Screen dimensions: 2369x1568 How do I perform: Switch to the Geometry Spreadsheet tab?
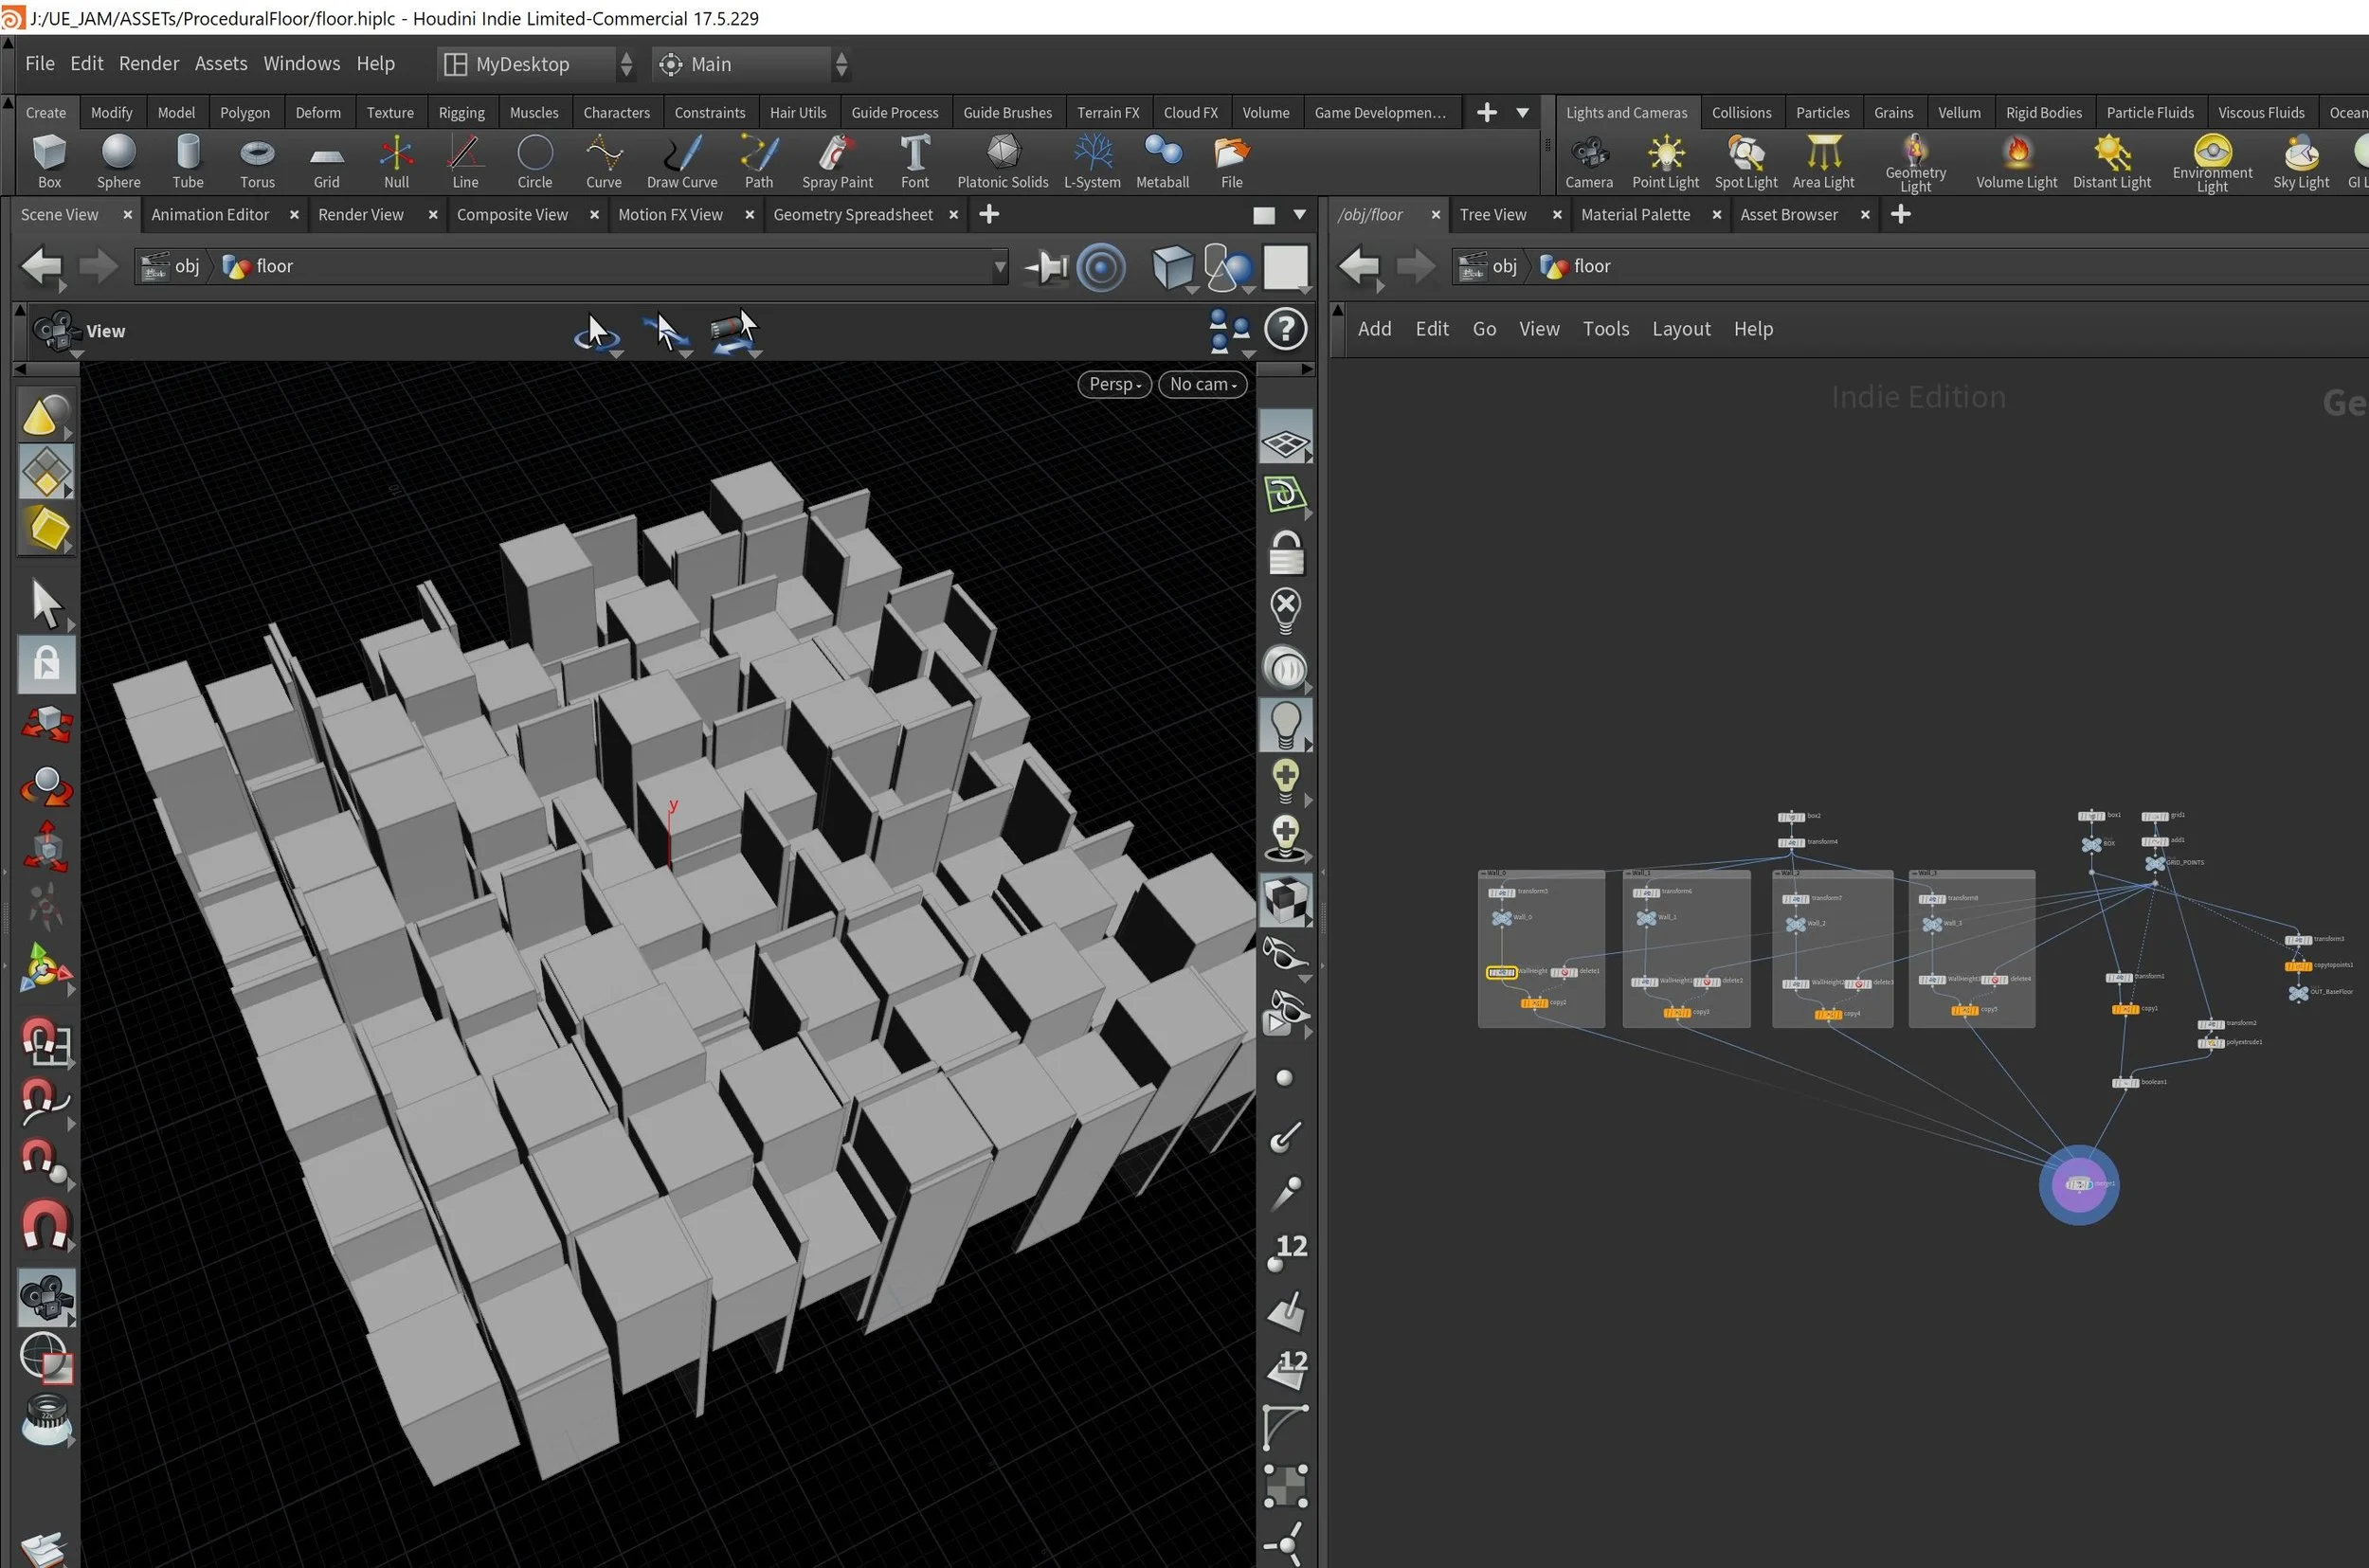[852, 214]
